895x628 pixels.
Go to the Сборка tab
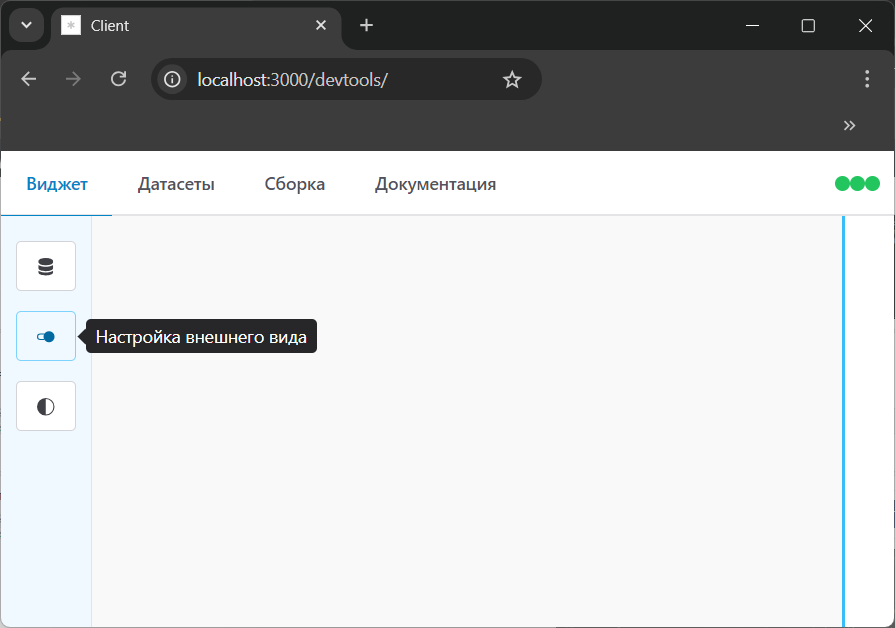[x=295, y=184]
